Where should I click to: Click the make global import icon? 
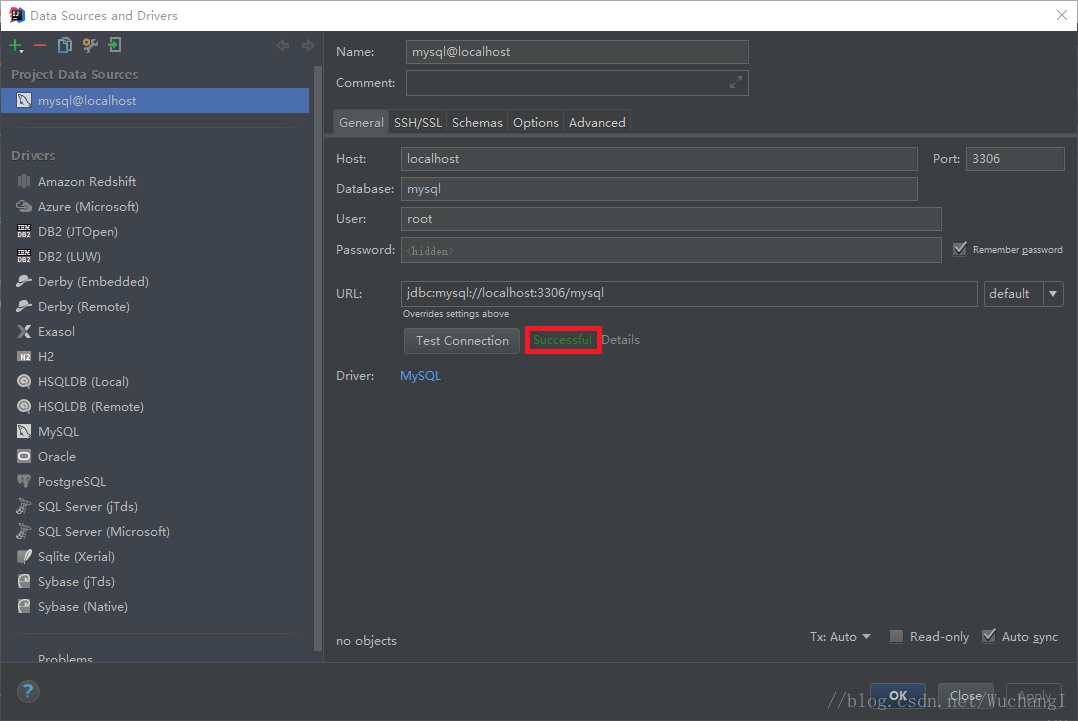point(115,45)
